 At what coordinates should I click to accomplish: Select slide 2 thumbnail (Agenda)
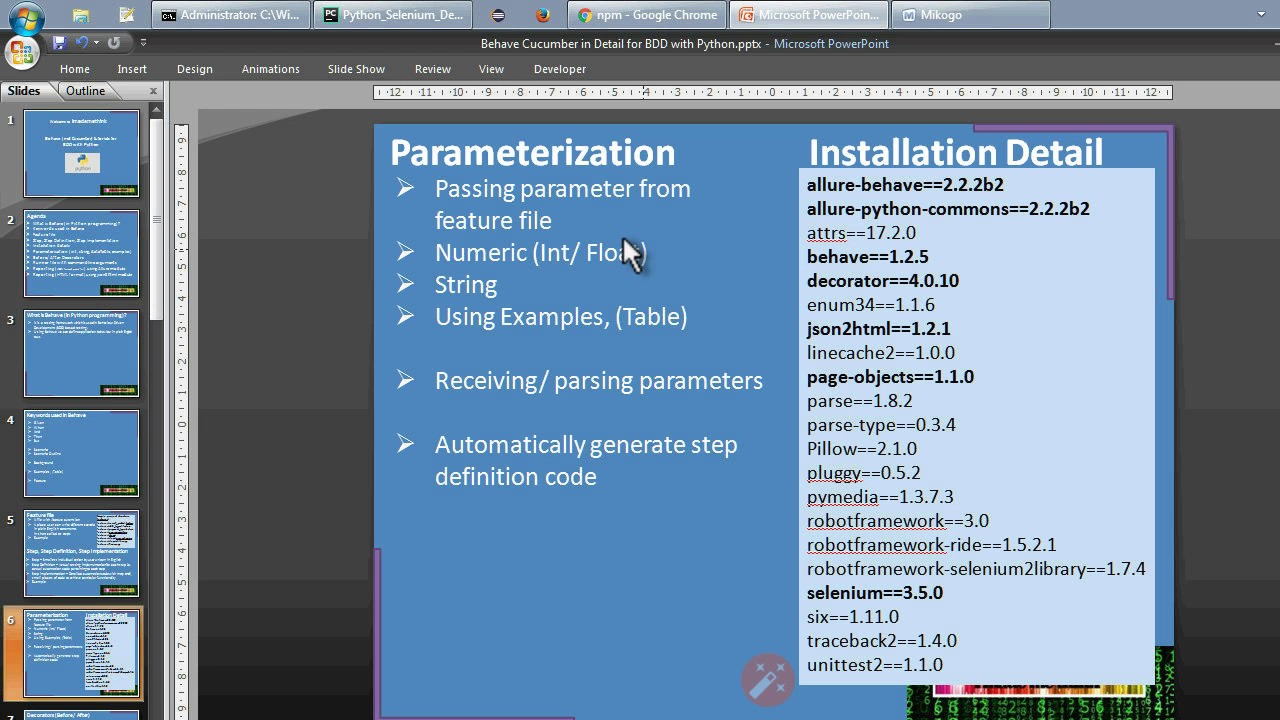pyautogui.click(x=82, y=254)
